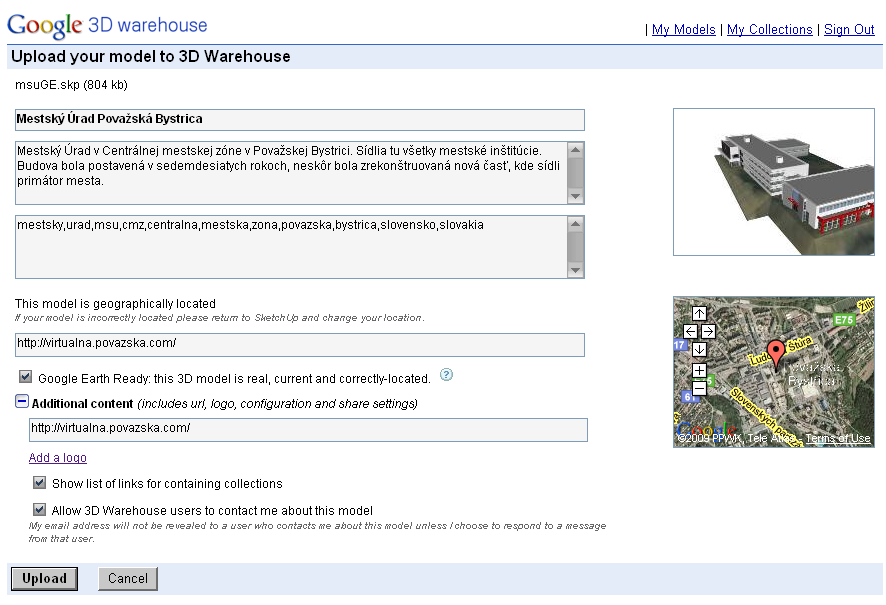Select the red location pin on map

(776, 353)
